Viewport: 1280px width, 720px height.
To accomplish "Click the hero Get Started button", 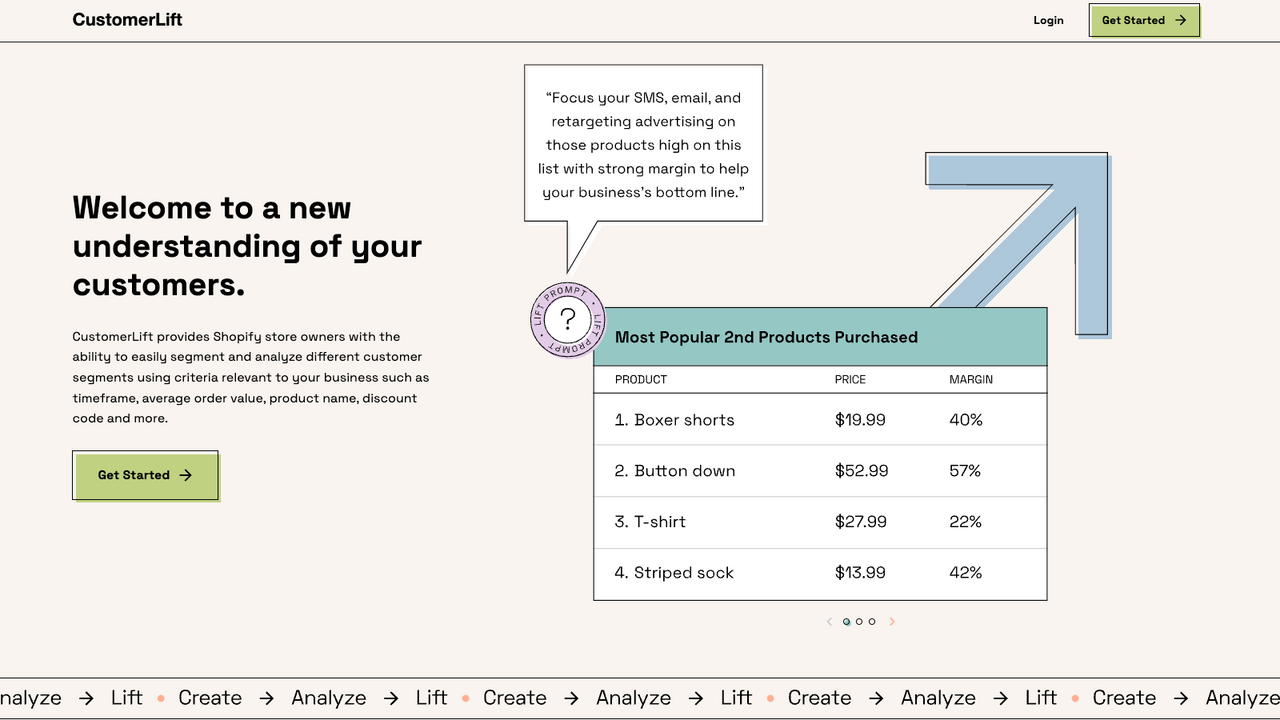I will pyautogui.click(x=145, y=475).
